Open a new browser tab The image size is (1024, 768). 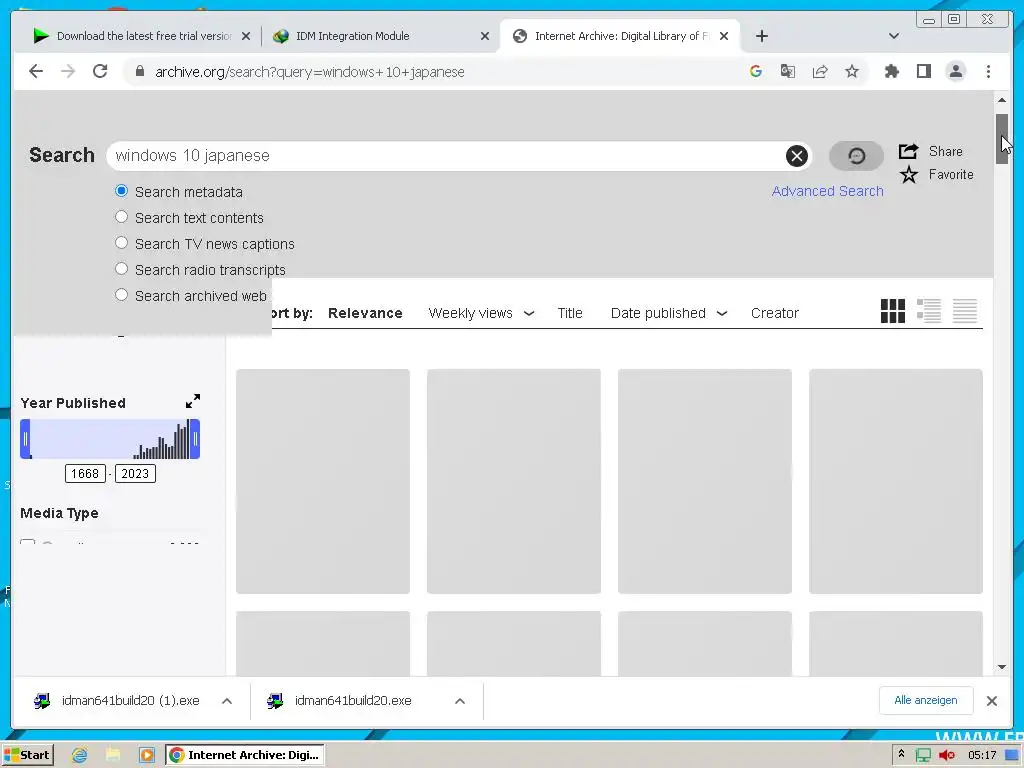761,36
